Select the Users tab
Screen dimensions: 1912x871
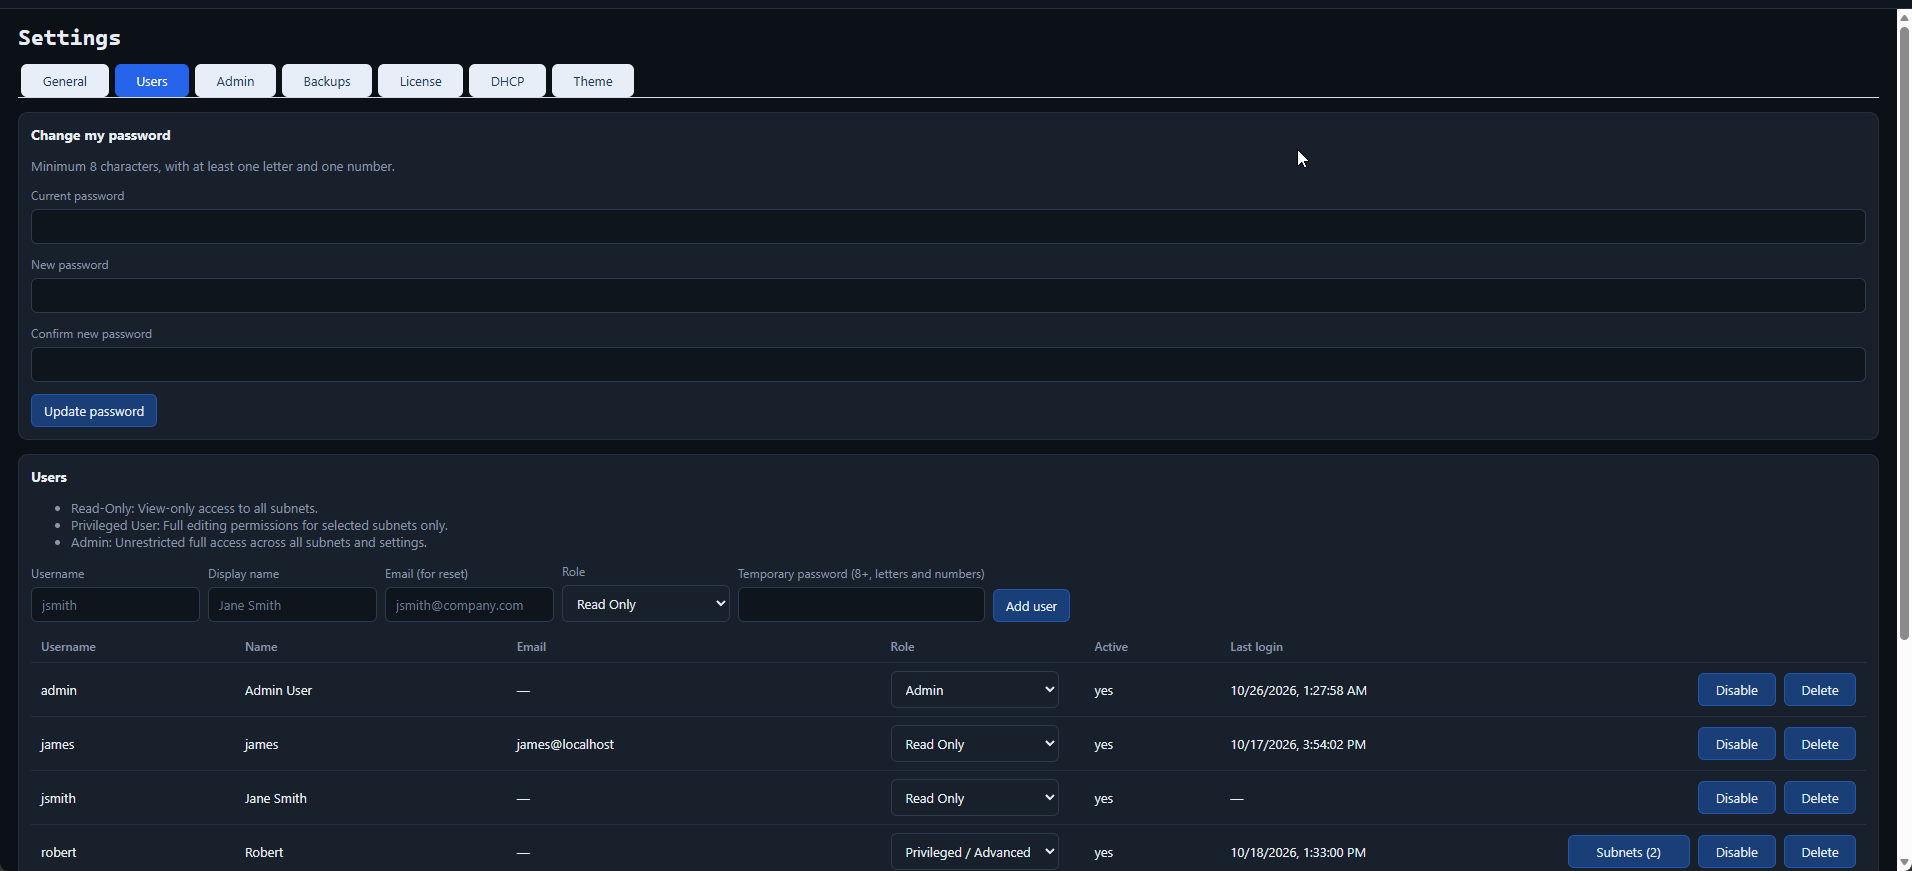(152, 81)
